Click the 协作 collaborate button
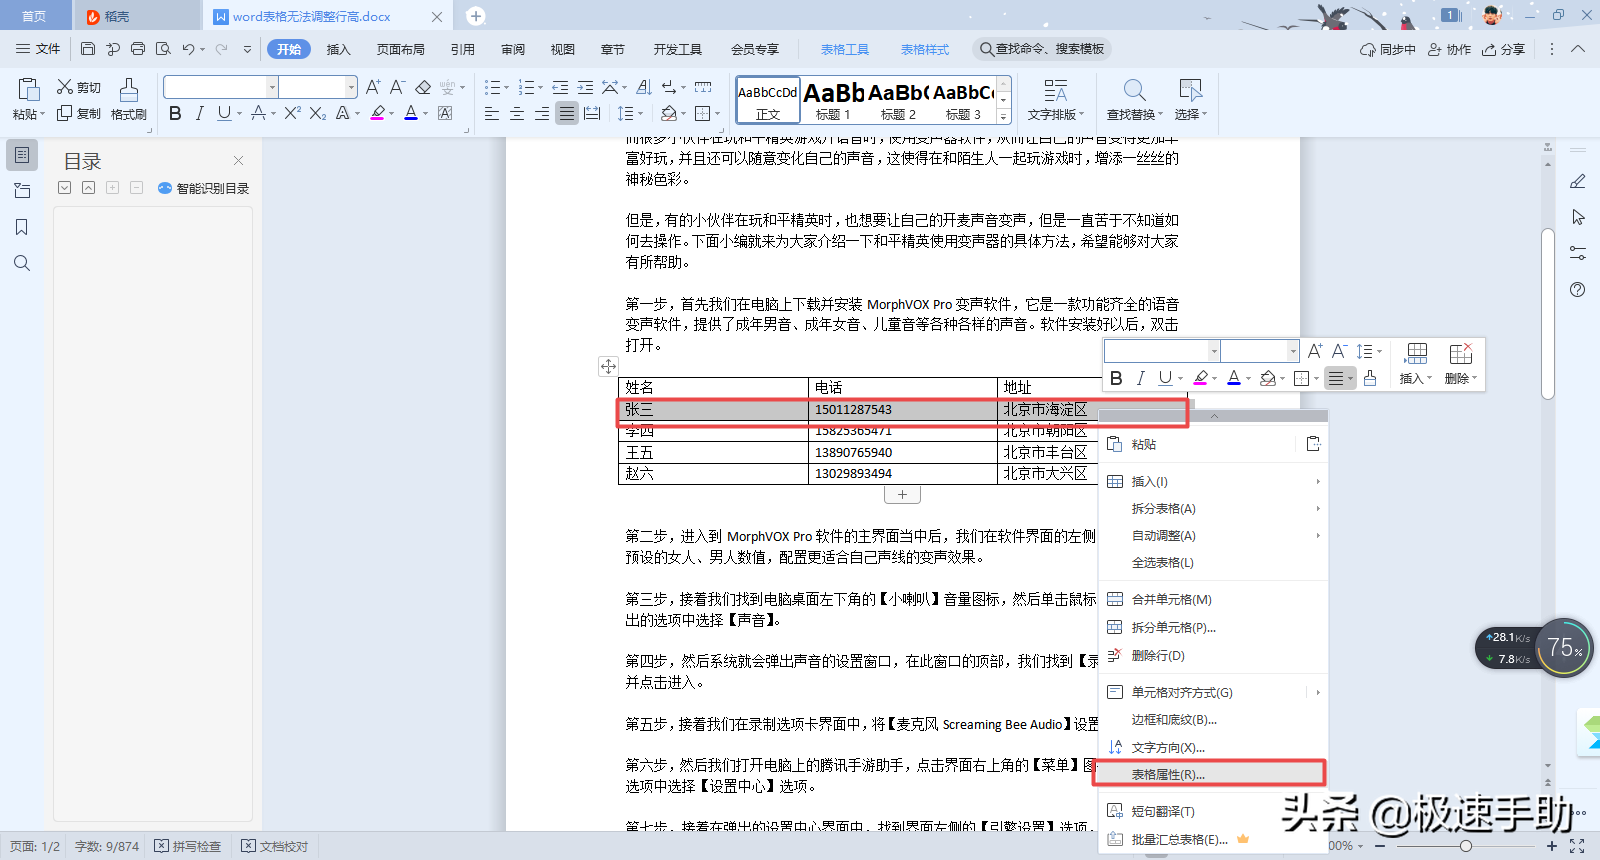 click(1449, 49)
